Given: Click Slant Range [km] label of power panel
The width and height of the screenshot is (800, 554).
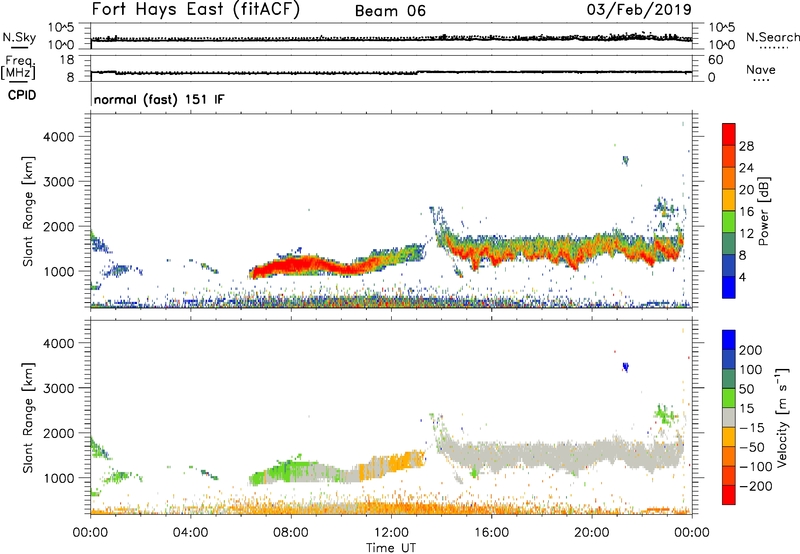Looking at the screenshot, I should click(28, 211).
